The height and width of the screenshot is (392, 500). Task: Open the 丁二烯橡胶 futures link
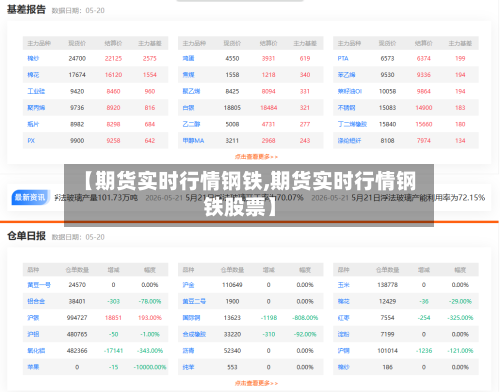click(x=352, y=124)
